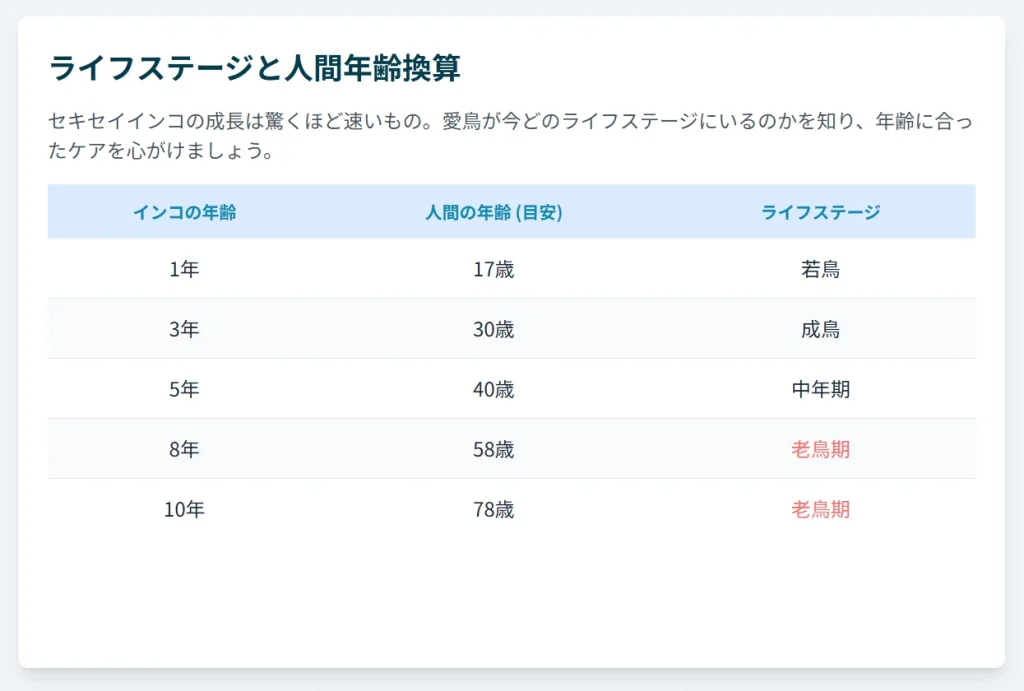Click the 若鳥 life stage cell
Viewport: 1024px width, 691px height.
click(820, 269)
